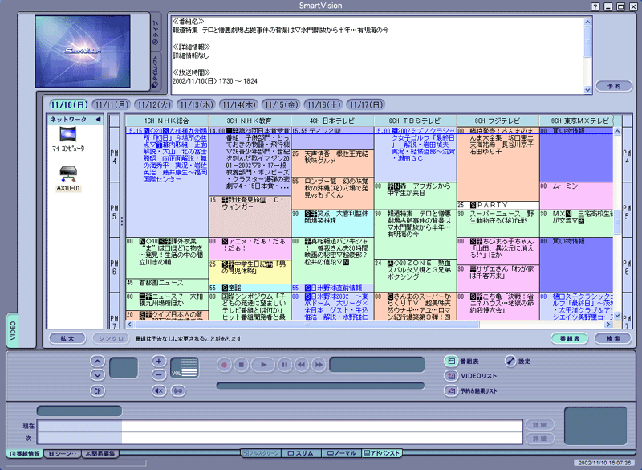Select the 11/17(日) date tab

366,105
